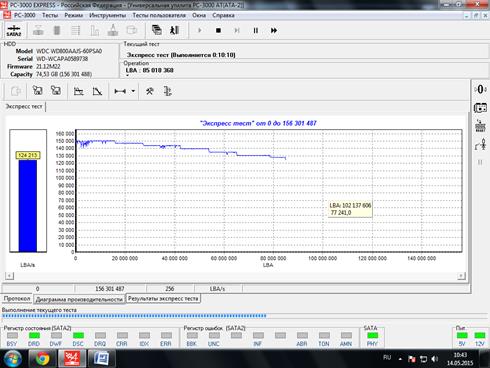Open the Справка menu
Screen dimensions: 490x368
tap(223, 15)
